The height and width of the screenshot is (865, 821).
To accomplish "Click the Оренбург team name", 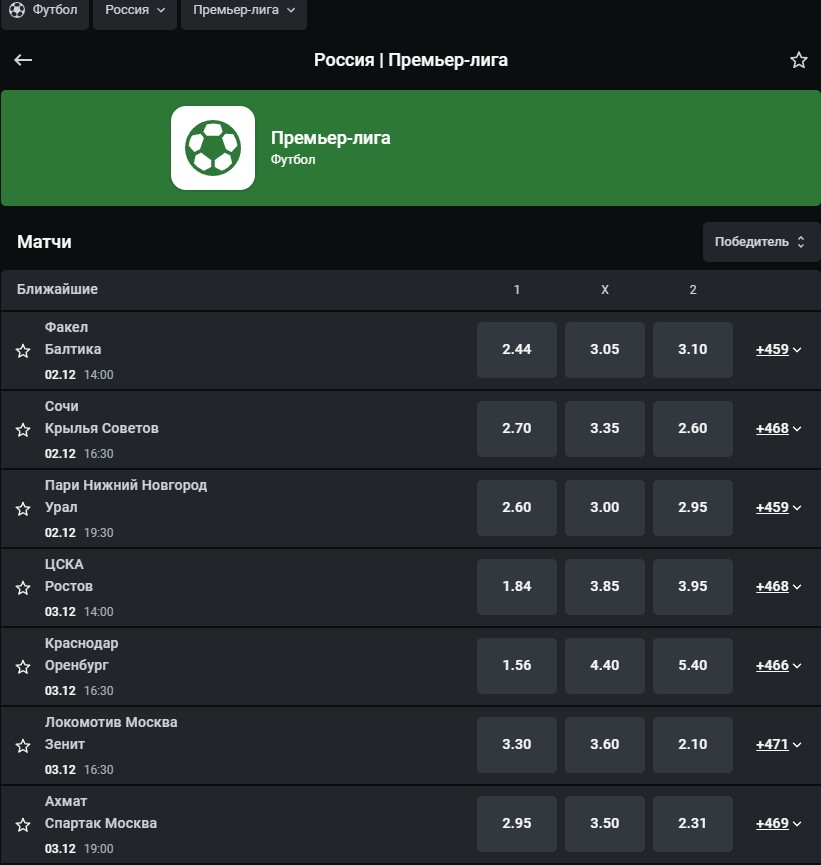I will [x=77, y=665].
